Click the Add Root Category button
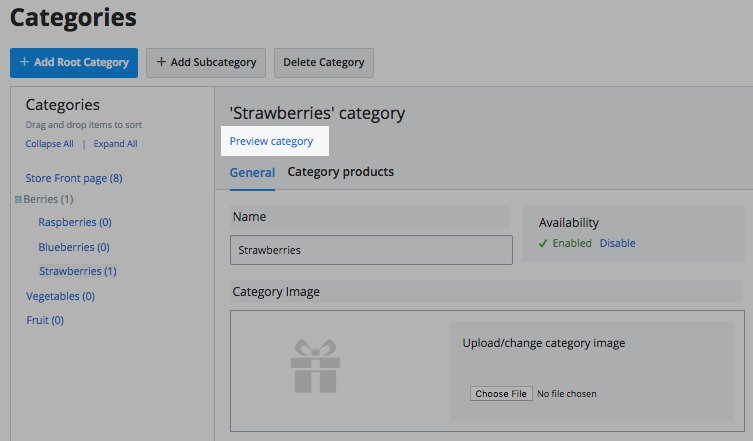This screenshot has height=441, width=753. 74,62
